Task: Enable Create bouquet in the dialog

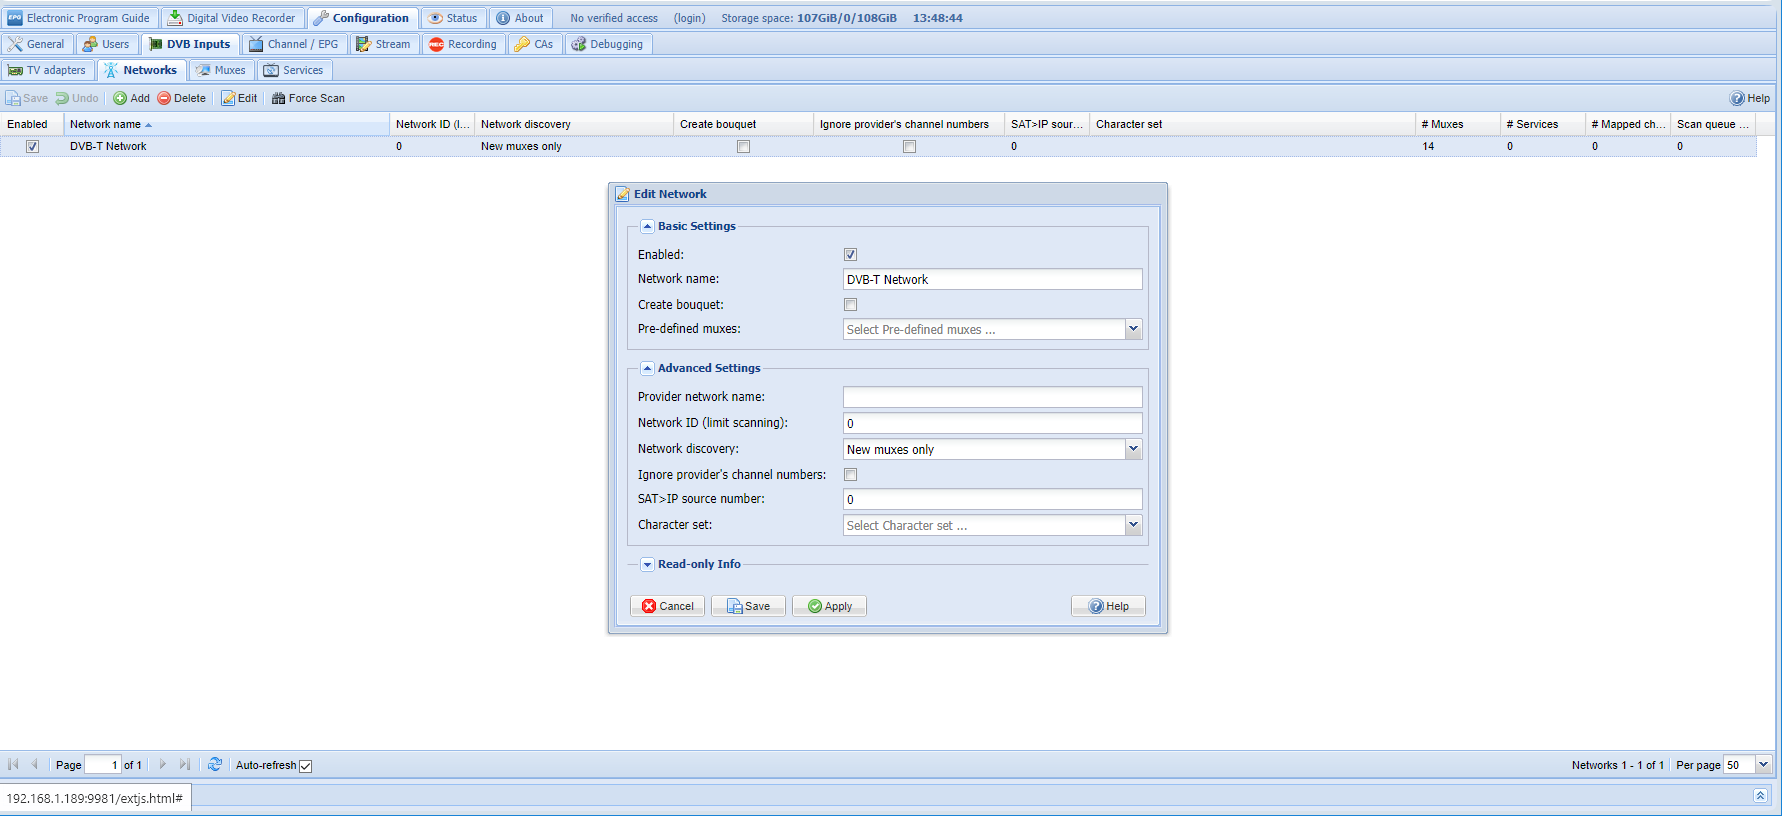Action: 851,305
